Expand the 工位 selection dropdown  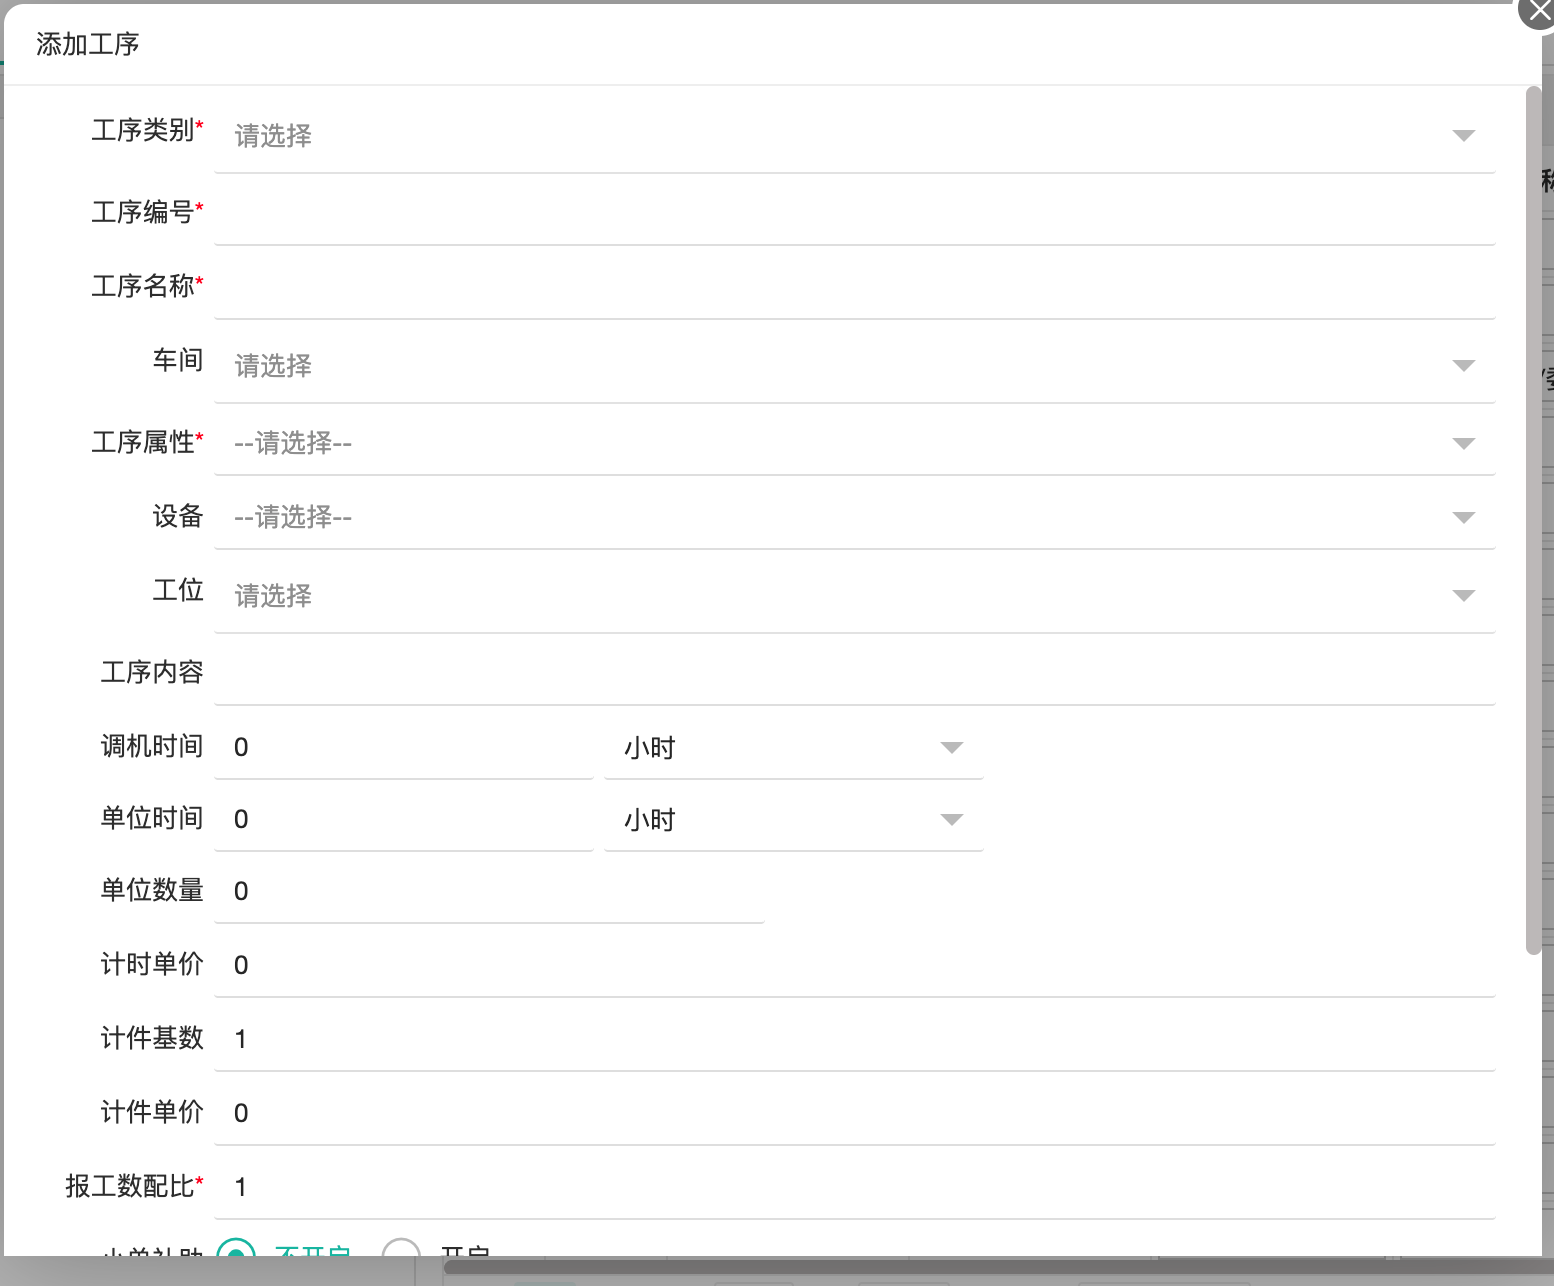tap(854, 596)
